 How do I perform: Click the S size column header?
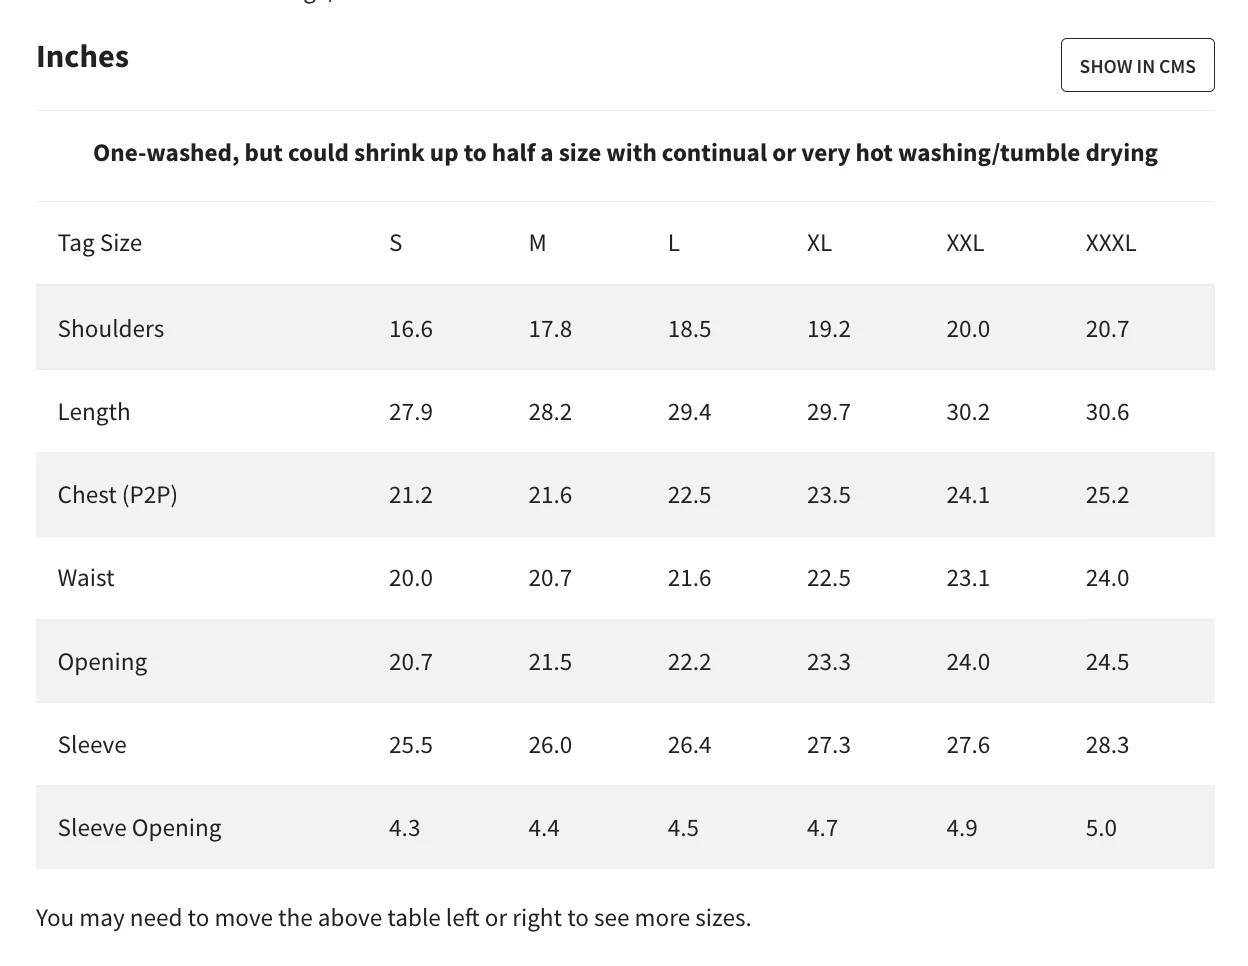pos(396,243)
